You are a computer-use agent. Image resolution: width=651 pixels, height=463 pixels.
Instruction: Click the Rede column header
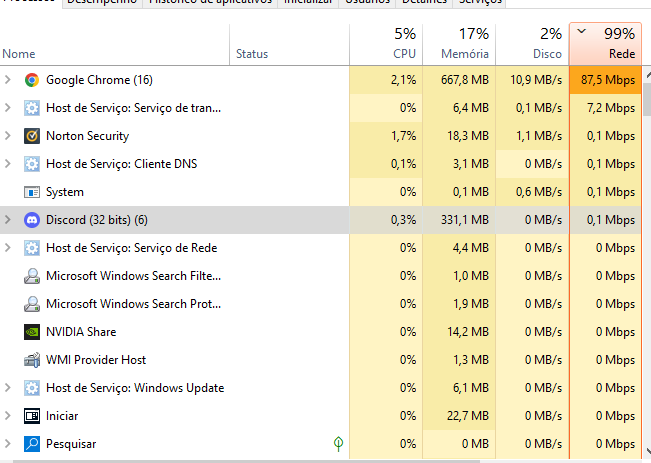pos(606,44)
